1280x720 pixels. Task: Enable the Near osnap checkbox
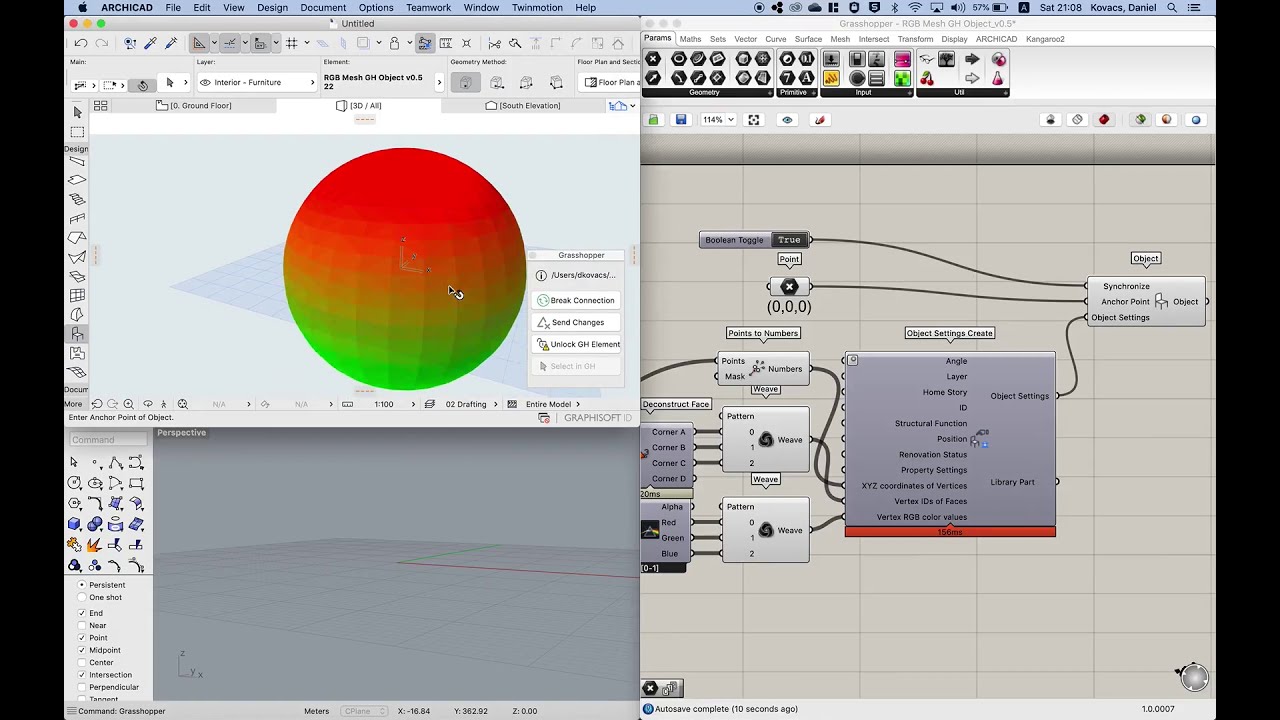coord(82,625)
